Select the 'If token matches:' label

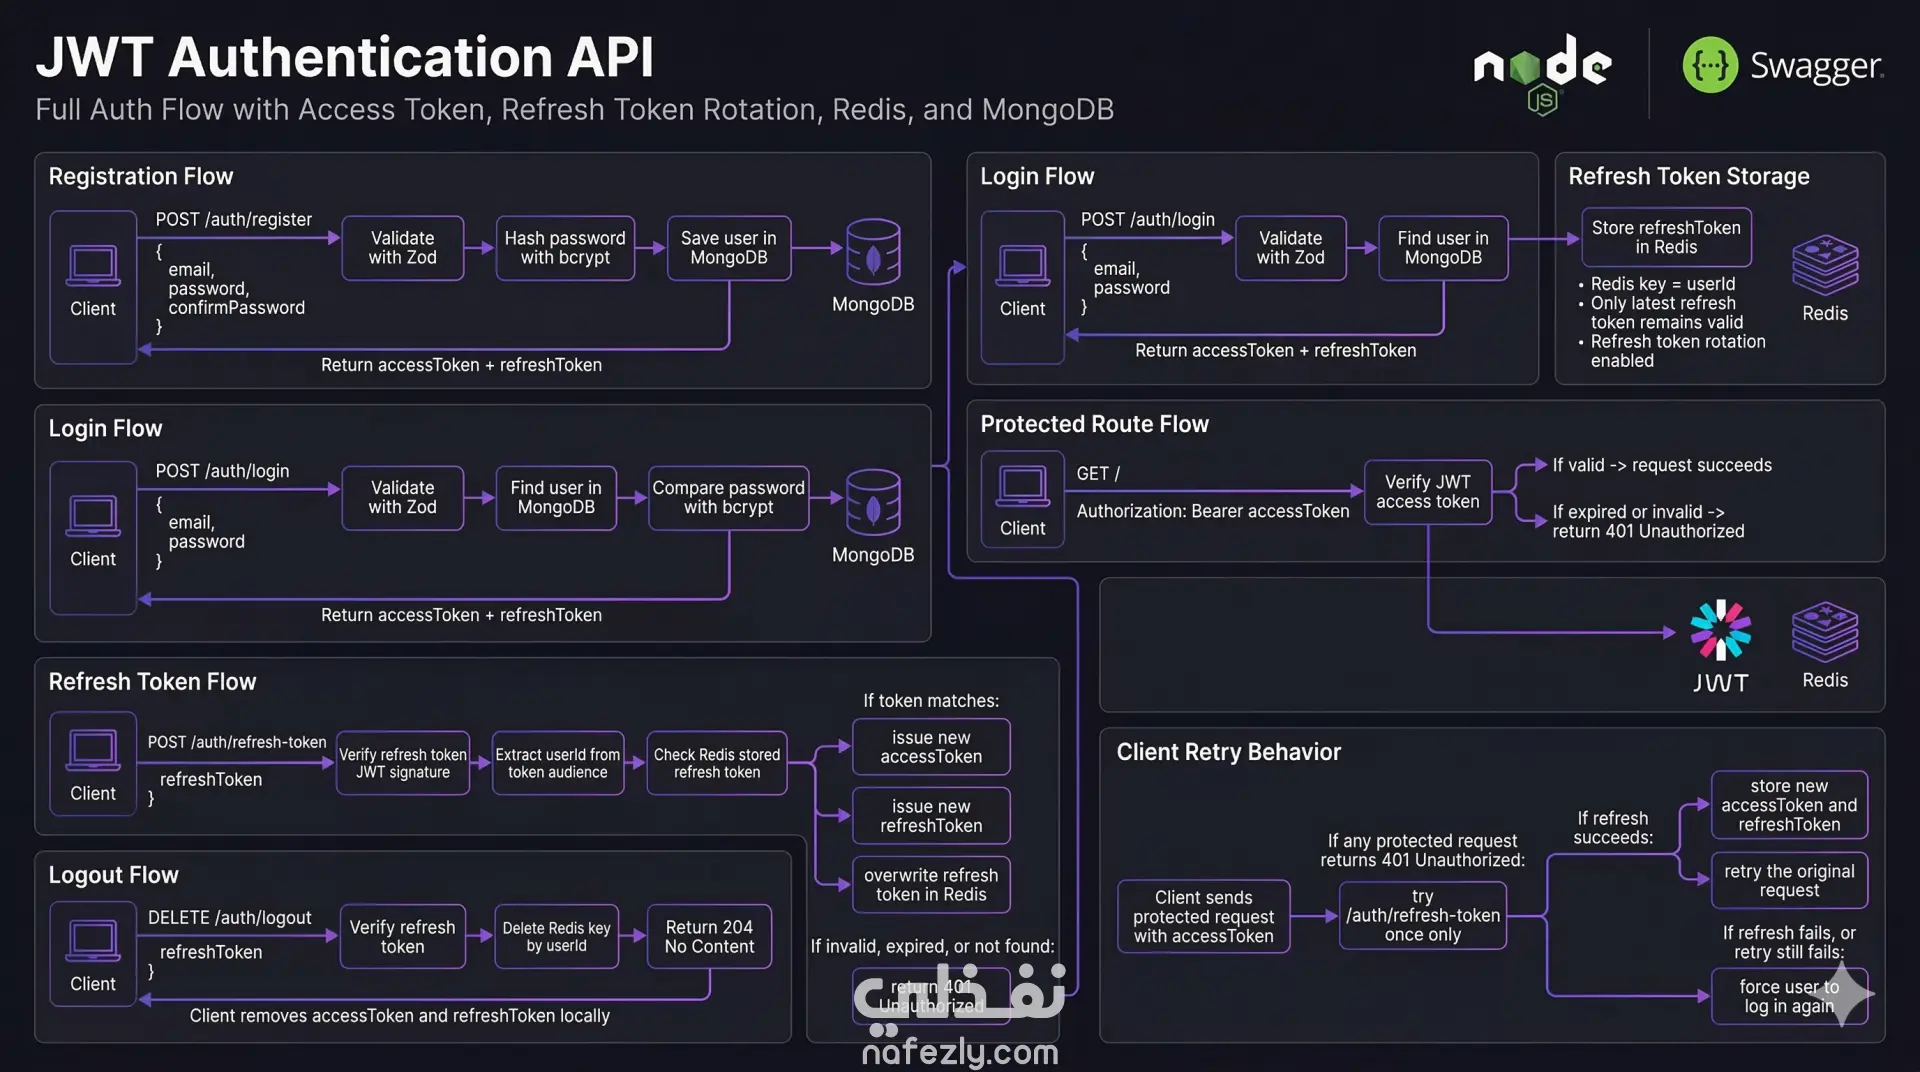tap(931, 701)
